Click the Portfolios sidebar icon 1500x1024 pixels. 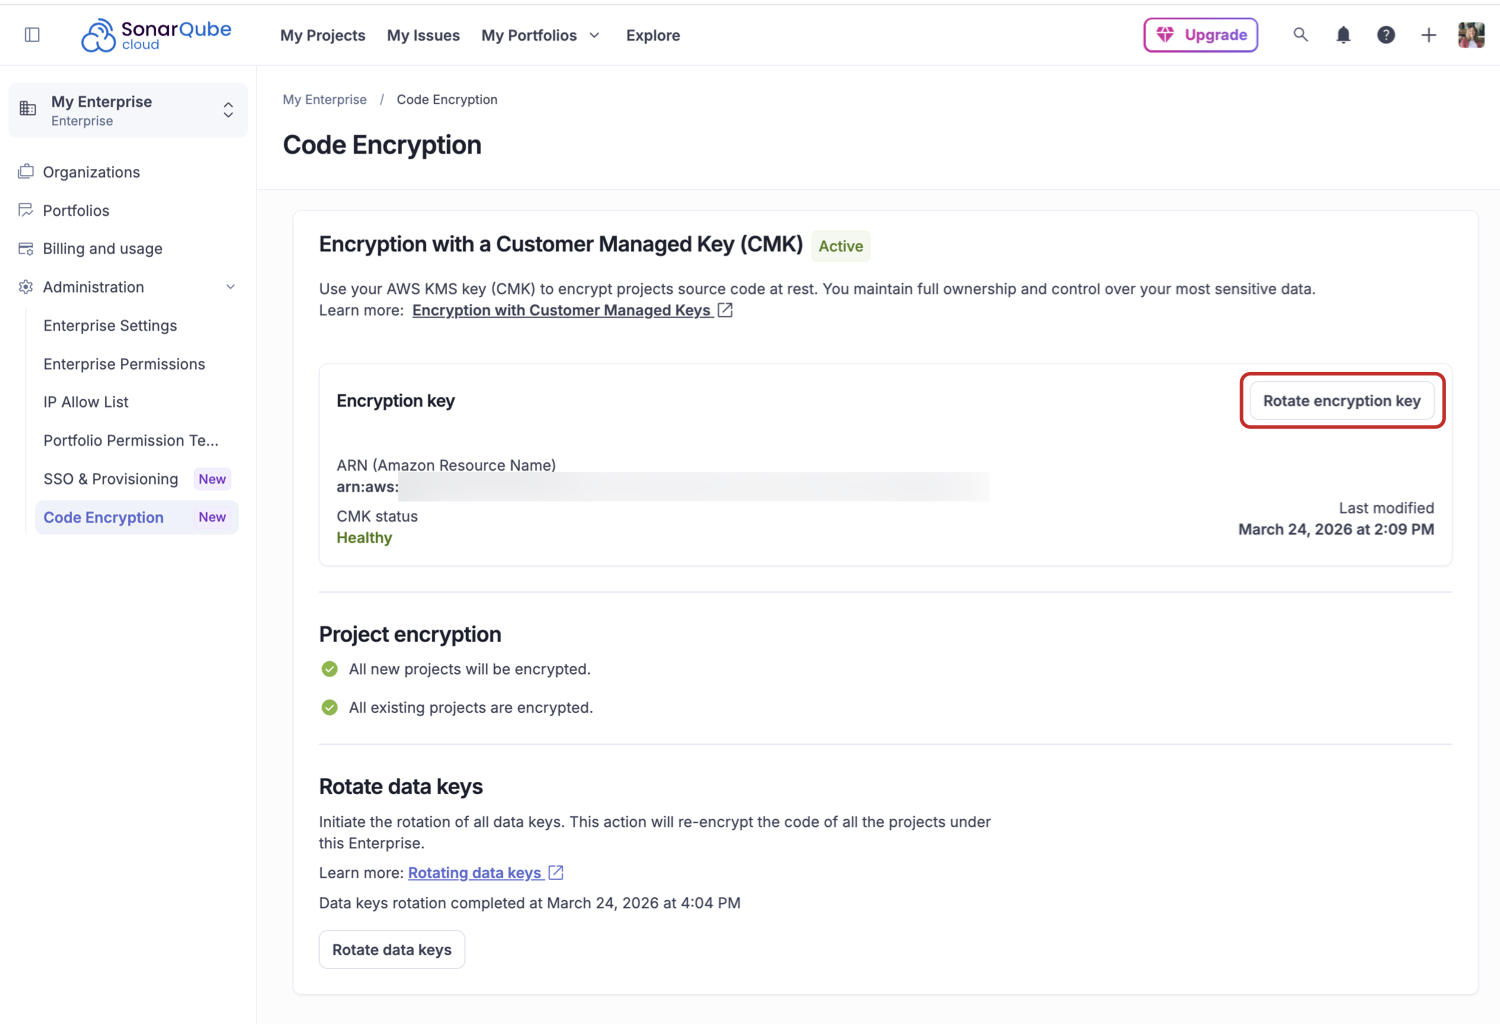tap(26, 210)
